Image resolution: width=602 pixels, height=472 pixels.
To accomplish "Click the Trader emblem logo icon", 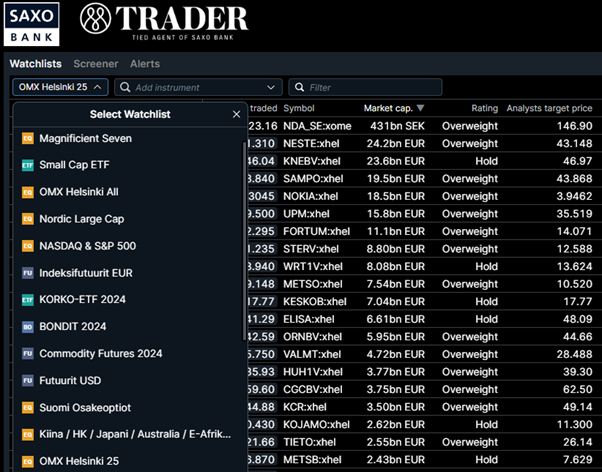I will [x=96, y=18].
